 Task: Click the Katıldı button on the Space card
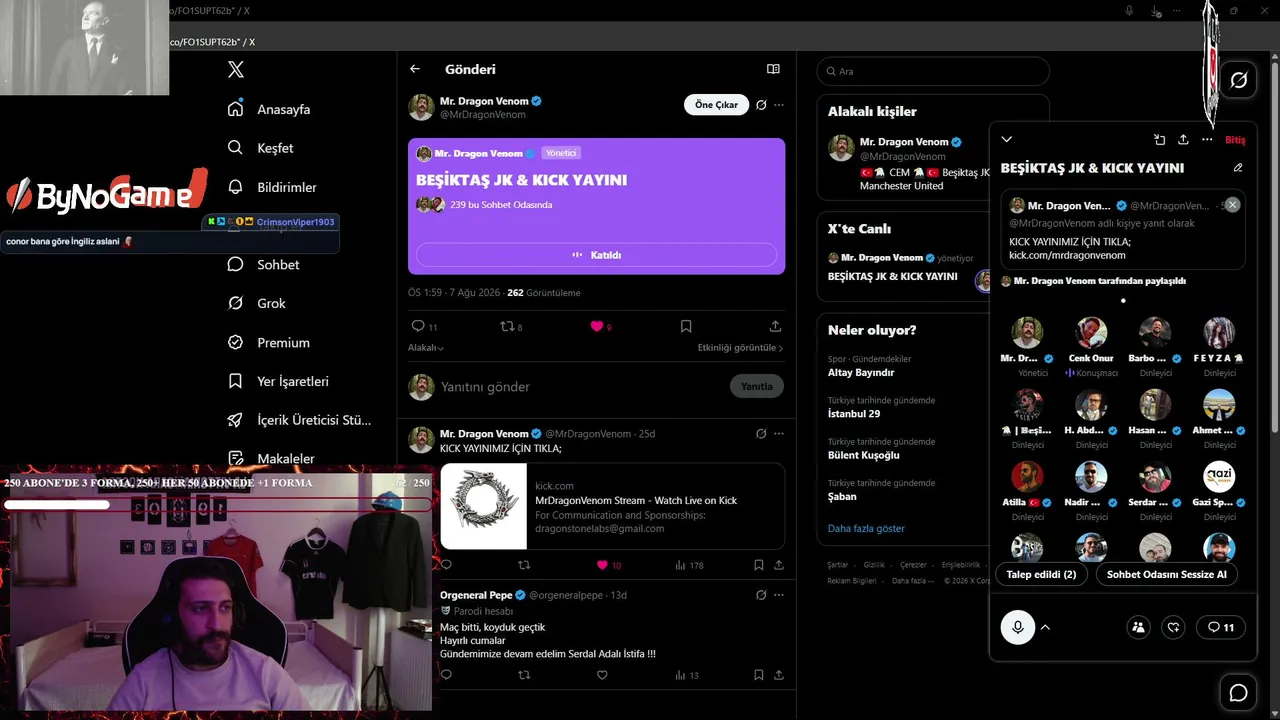pos(596,255)
